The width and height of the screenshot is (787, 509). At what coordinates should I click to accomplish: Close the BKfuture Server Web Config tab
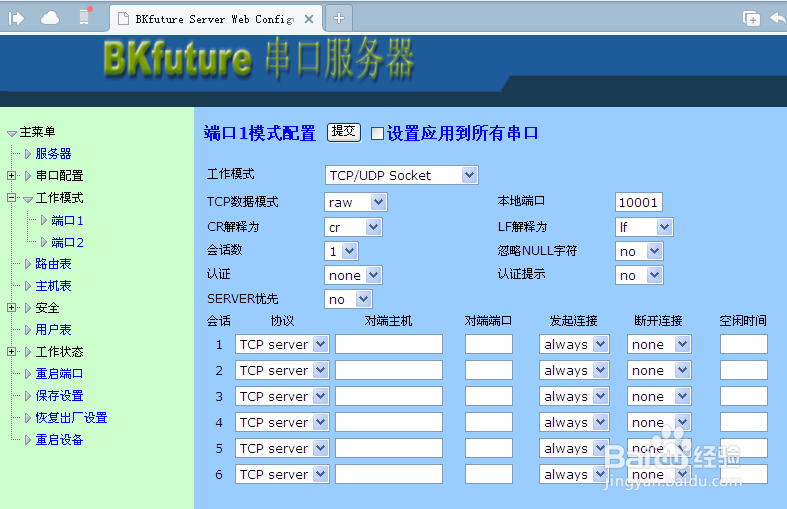coord(309,19)
